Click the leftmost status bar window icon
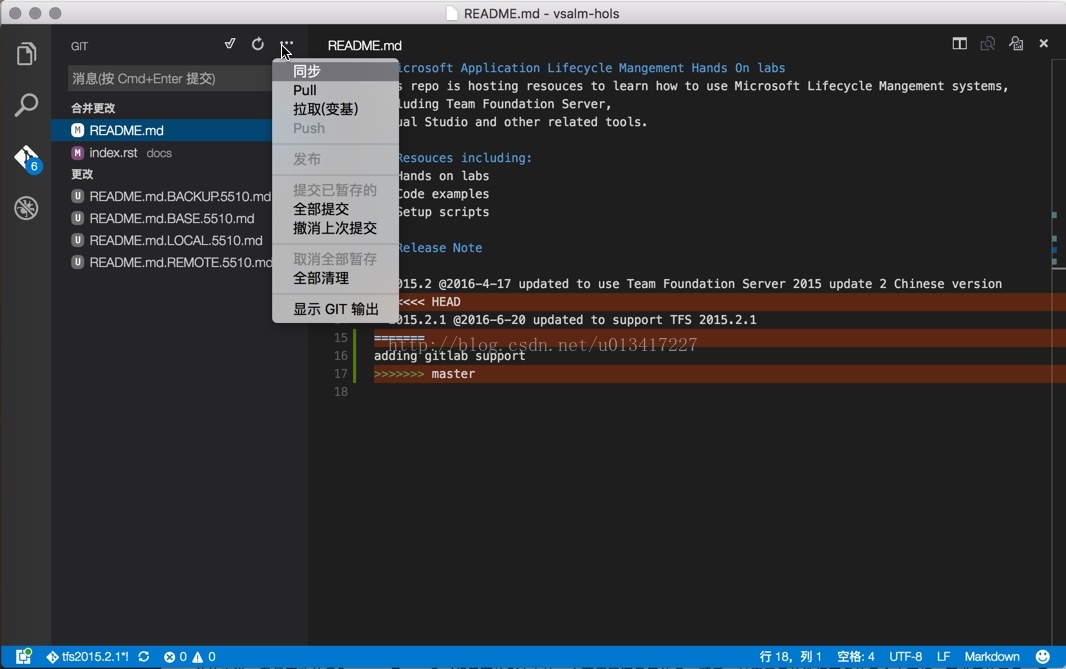The image size is (1066, 669). [24, 656]
